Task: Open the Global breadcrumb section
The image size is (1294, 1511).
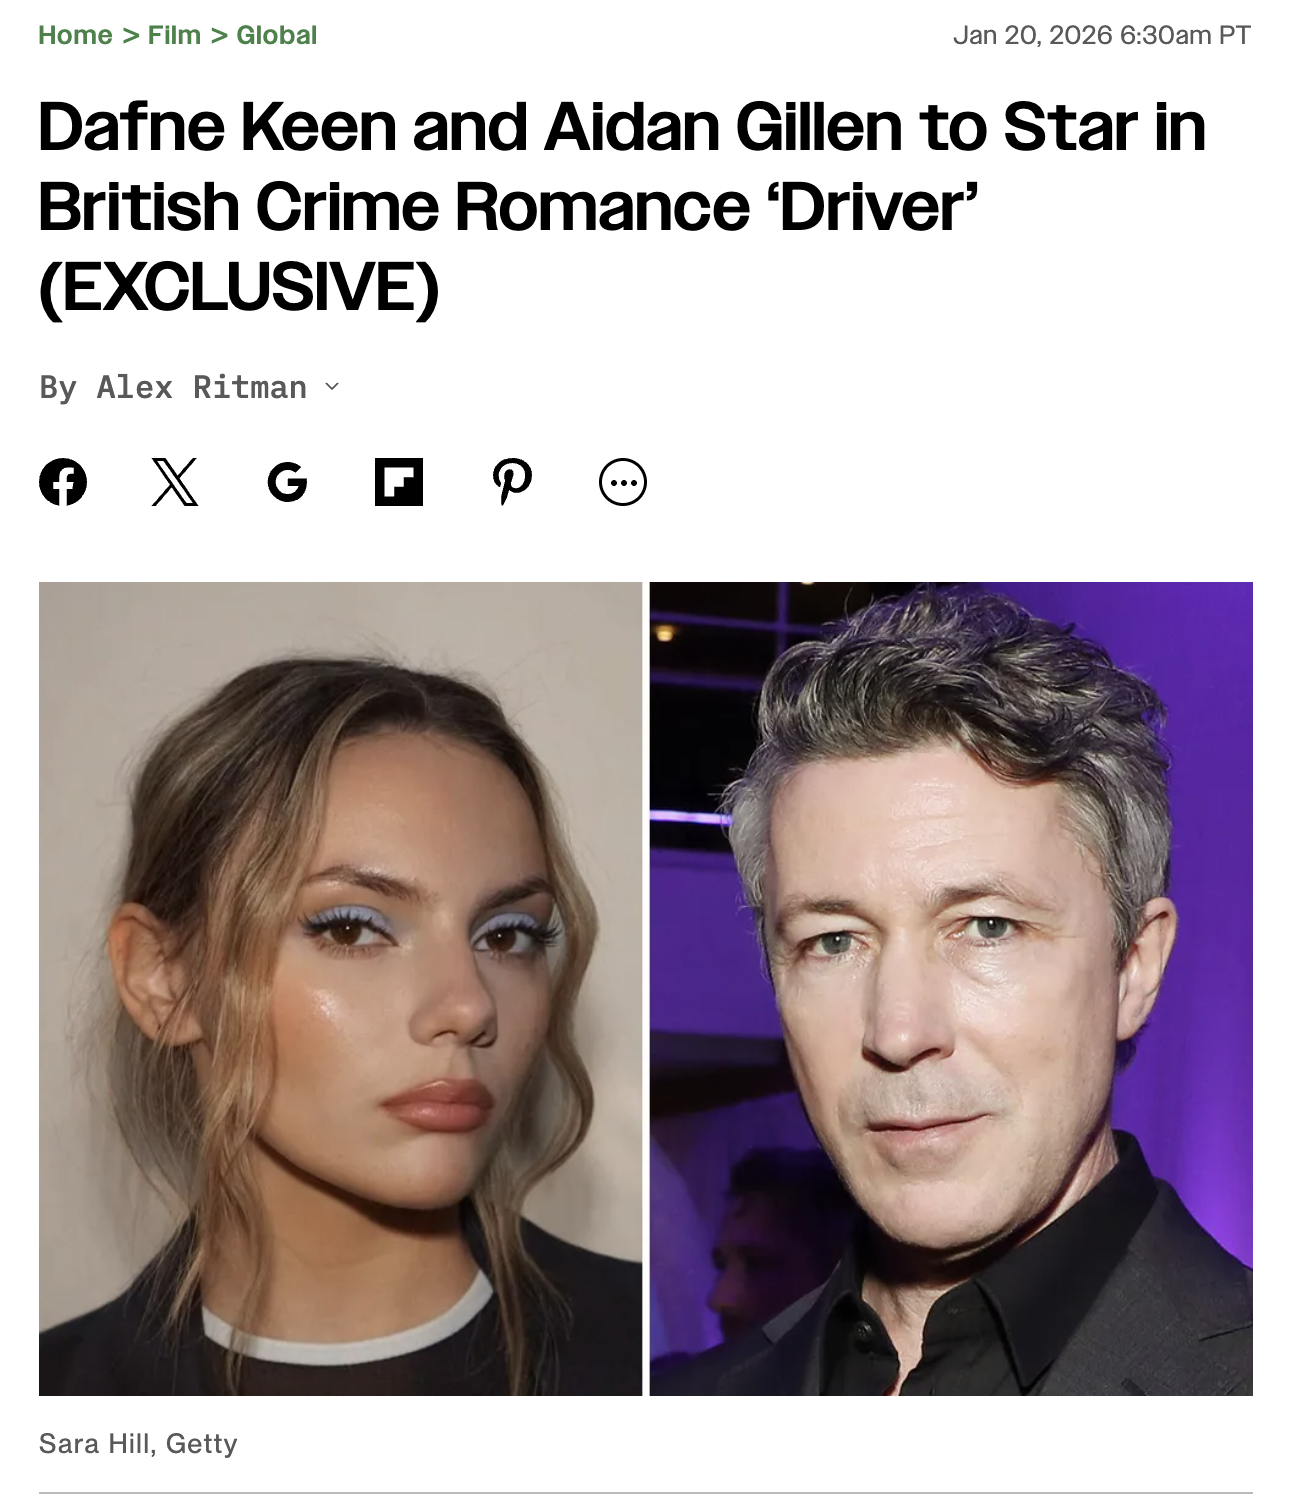Action: pyautogui.click(x=276, y=35)
